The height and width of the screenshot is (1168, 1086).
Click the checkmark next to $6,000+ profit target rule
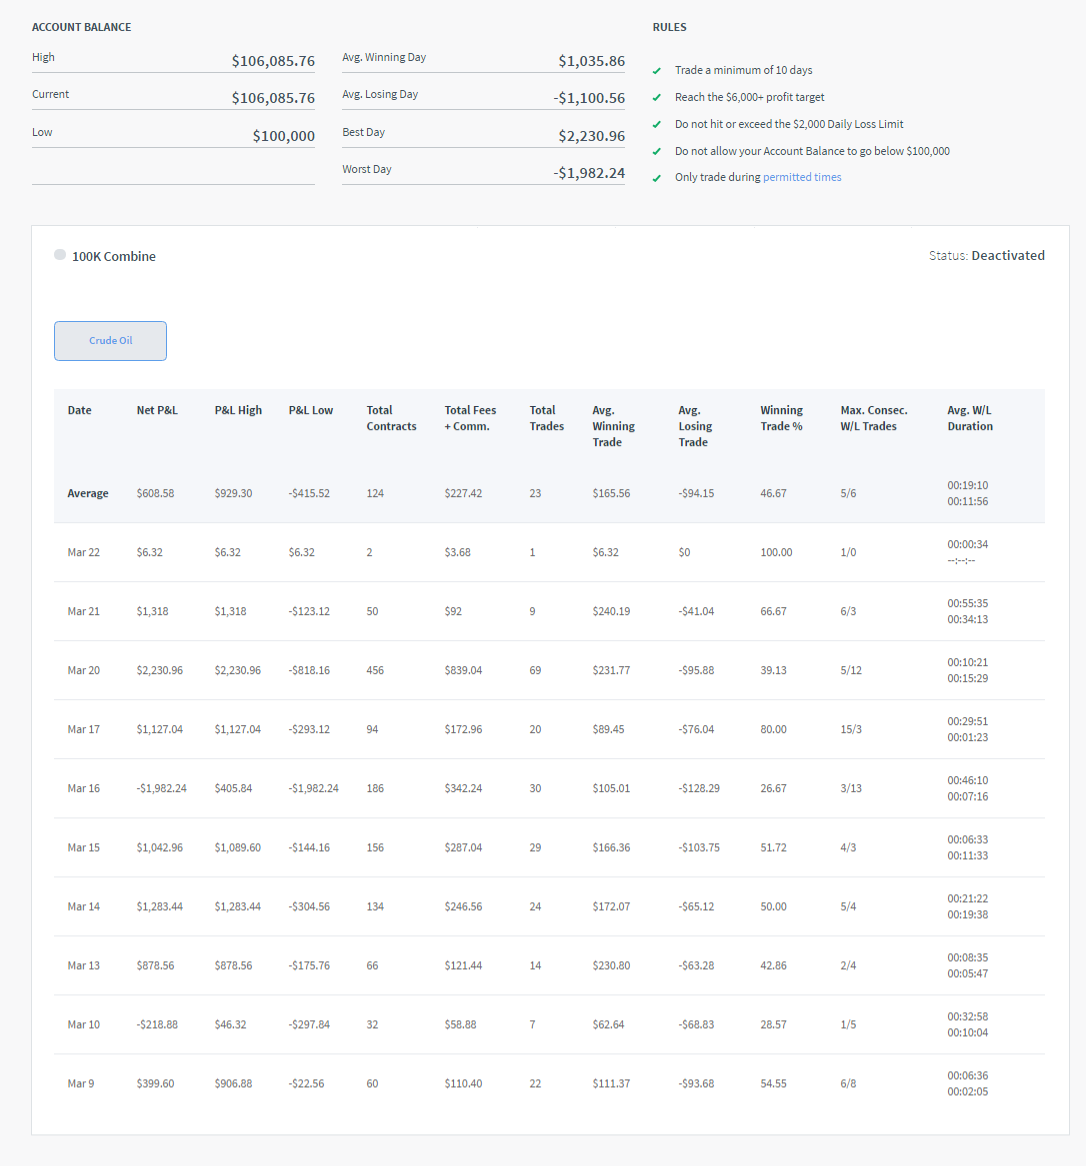click(657, 98)
